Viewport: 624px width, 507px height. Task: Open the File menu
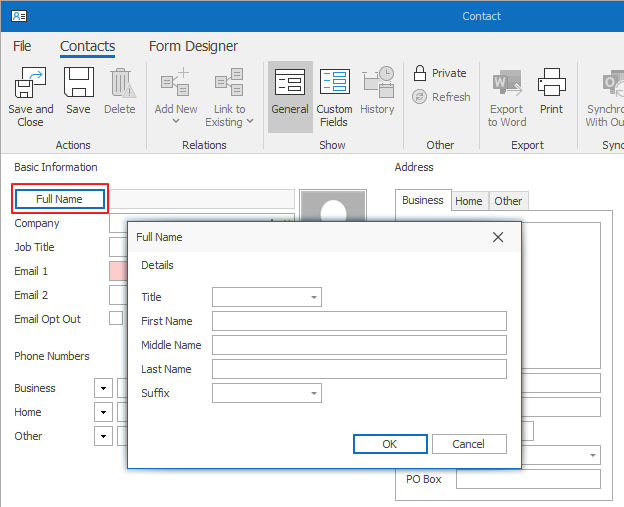click(22, 46)
